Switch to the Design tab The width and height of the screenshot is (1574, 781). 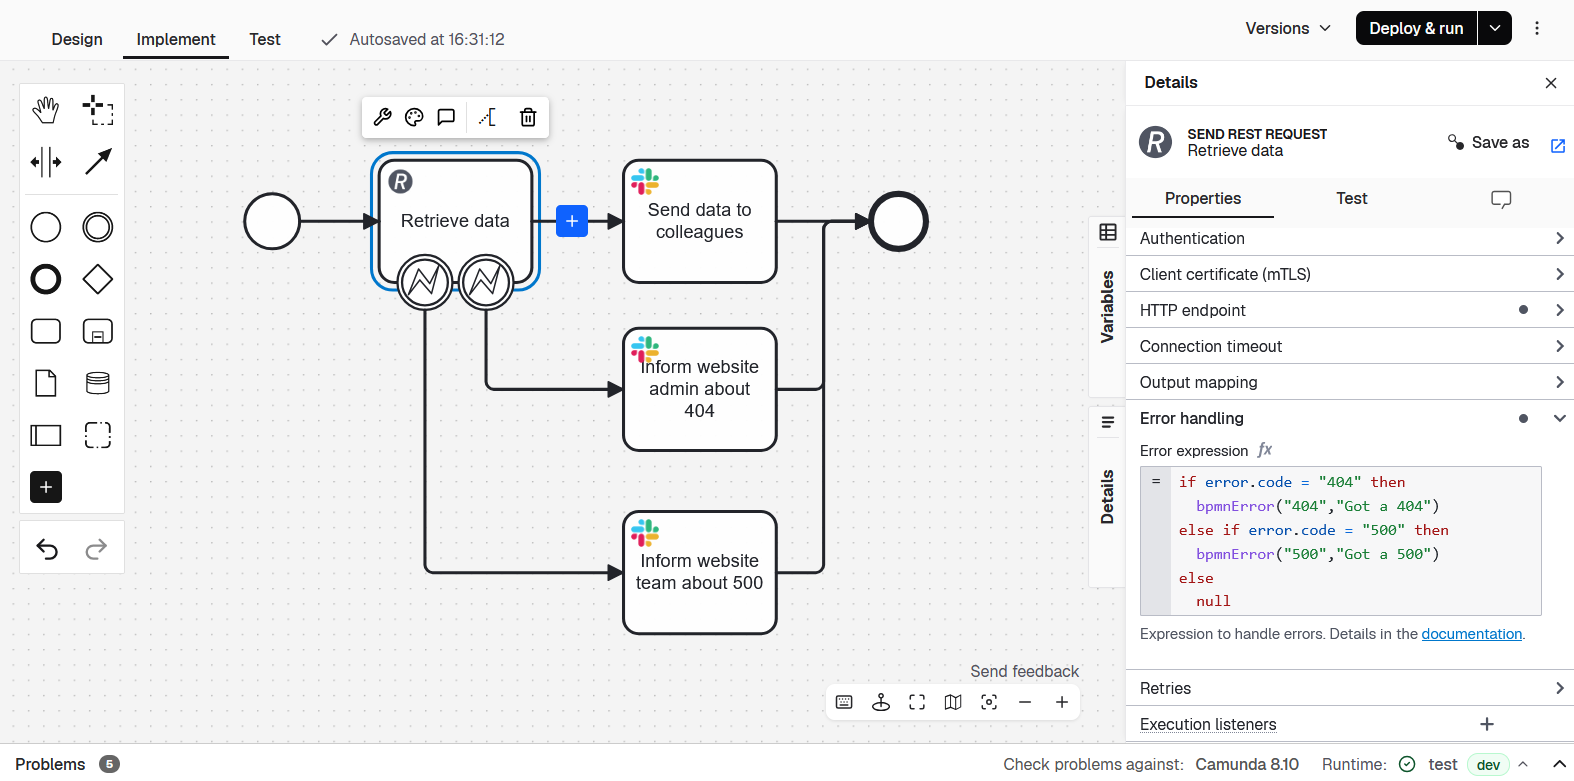(77, 39)
